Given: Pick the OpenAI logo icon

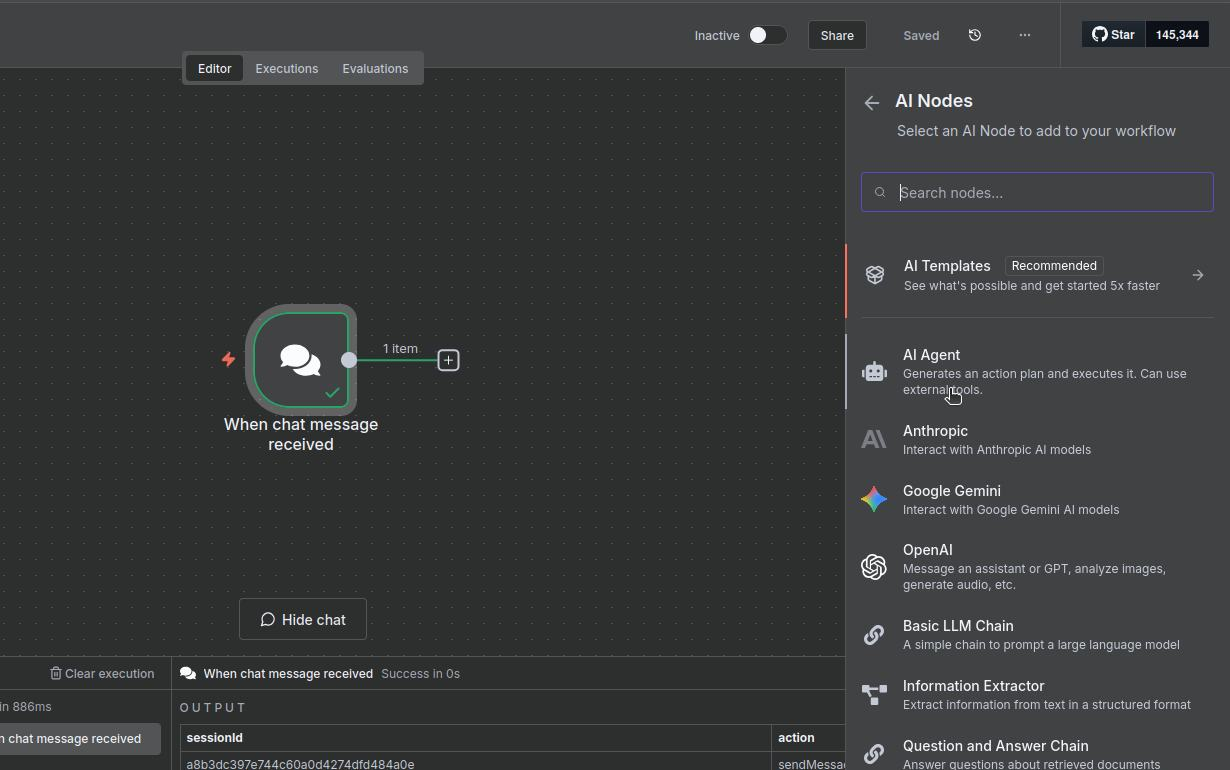Looking at the screenshot, I should (874, 567).
